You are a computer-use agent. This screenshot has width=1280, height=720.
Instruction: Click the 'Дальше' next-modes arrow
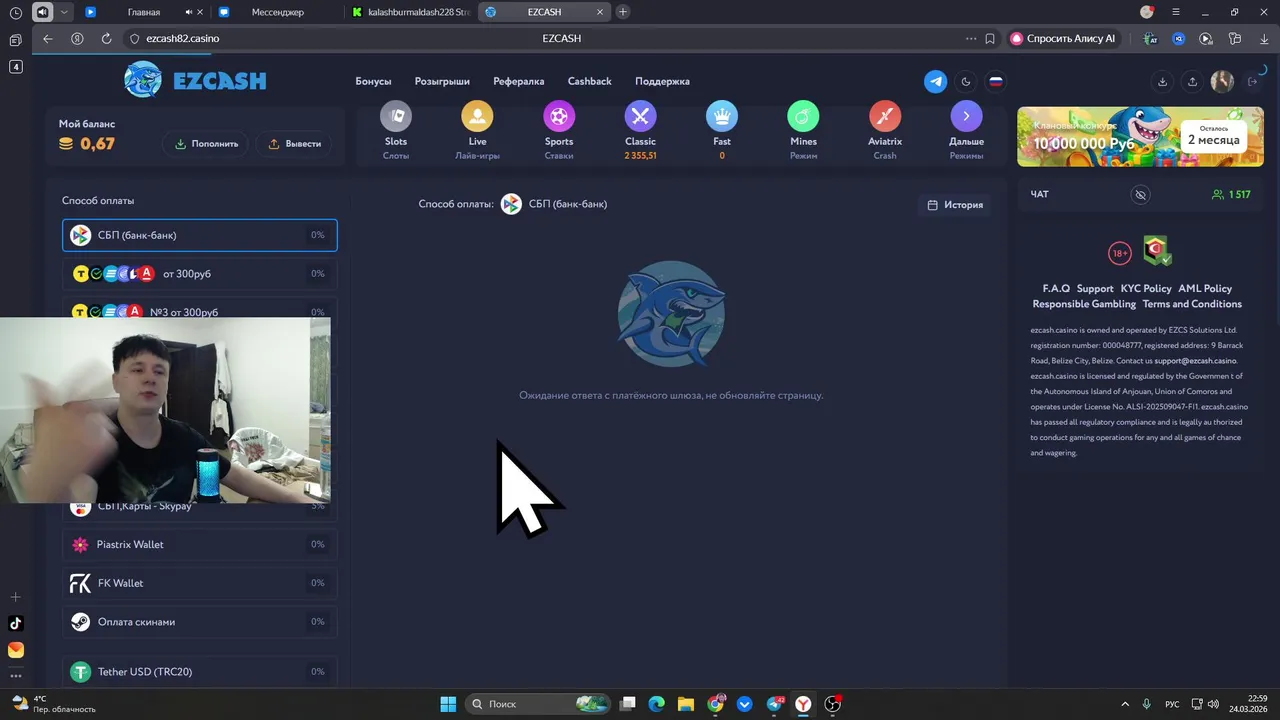tap(966, 116)
